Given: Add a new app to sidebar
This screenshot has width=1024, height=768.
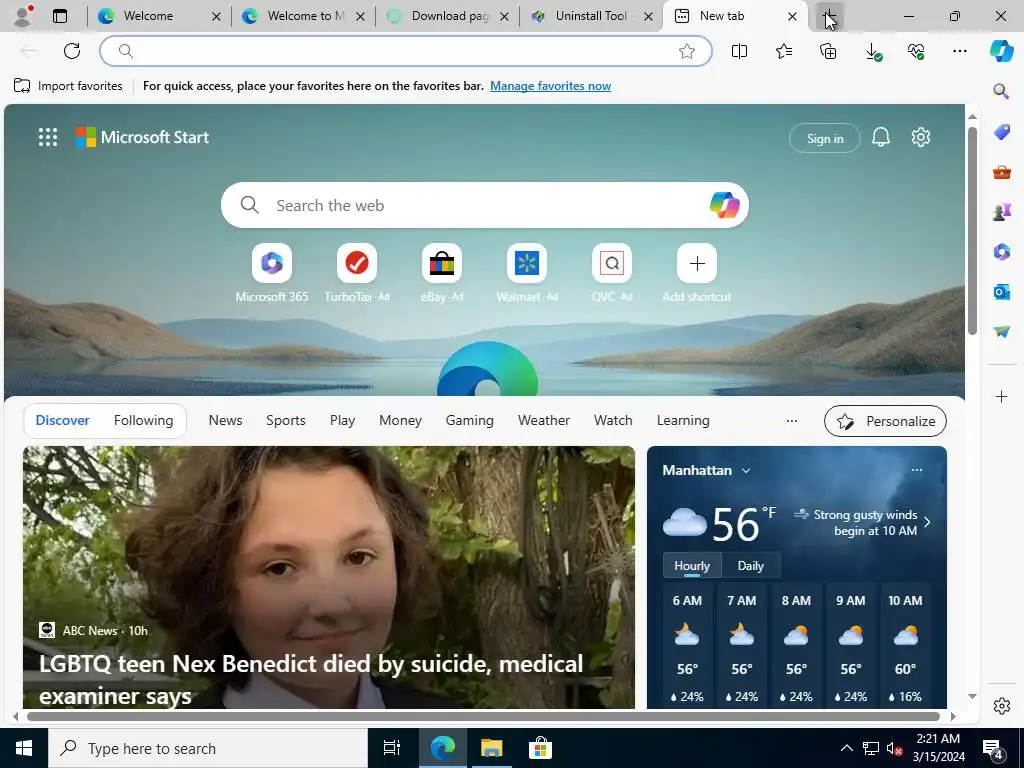Looking at the screenshot, I should [1002, 396].
